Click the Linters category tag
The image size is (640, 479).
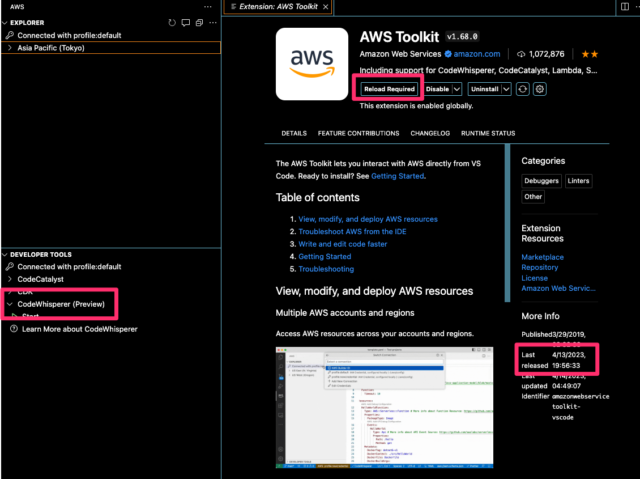pos(578,181)
